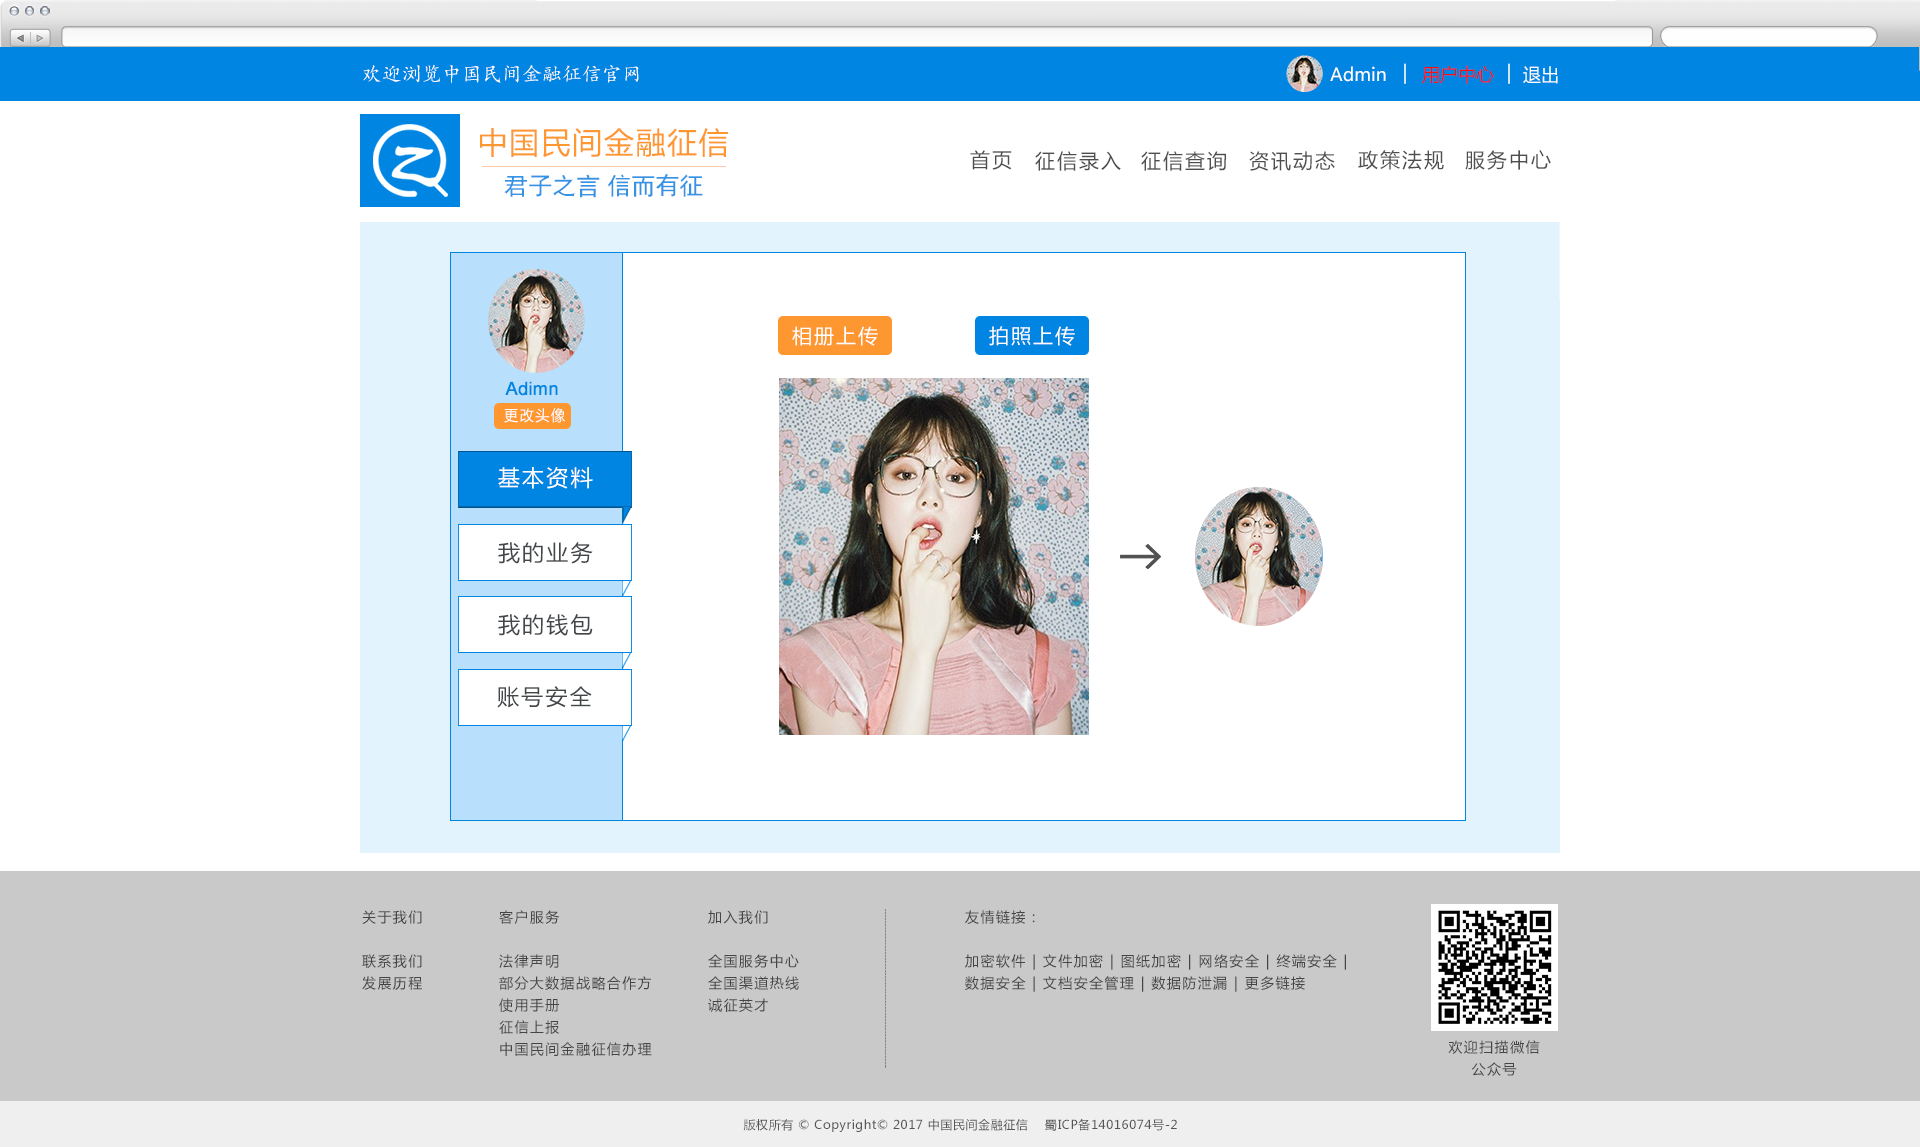Click the sidebar profile avatar
Image resolution: width=1920 pixels, height=1147 pixels.
click(x=536, y=321)
